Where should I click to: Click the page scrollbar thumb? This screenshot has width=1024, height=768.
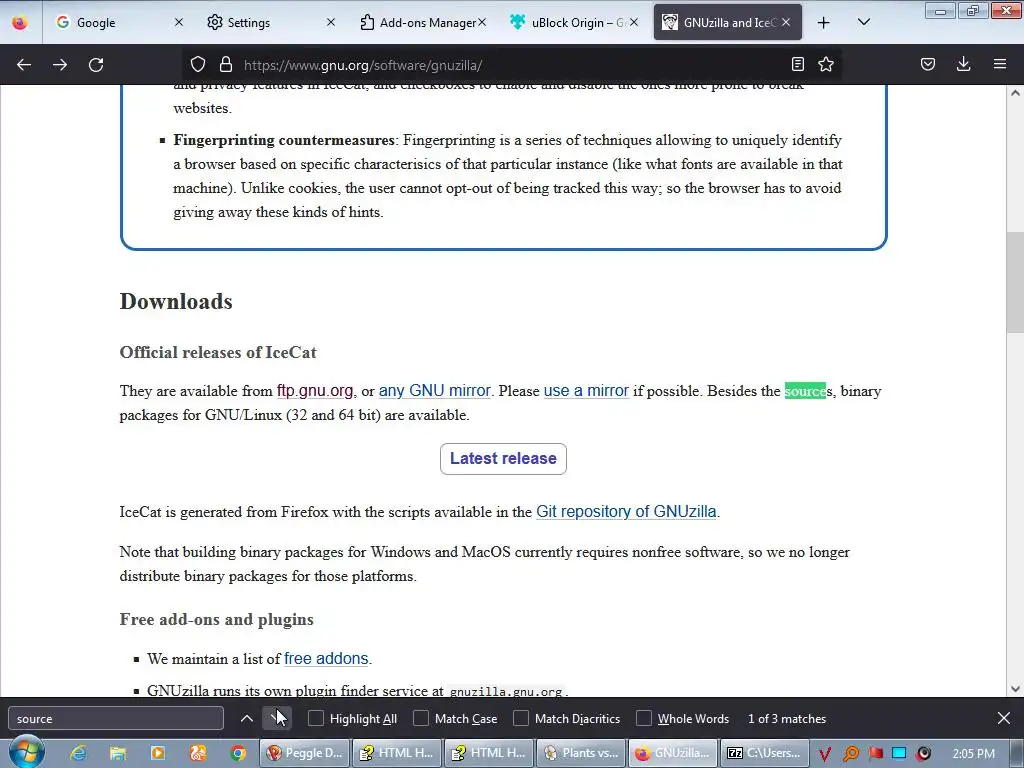[x=1015, y=282]
